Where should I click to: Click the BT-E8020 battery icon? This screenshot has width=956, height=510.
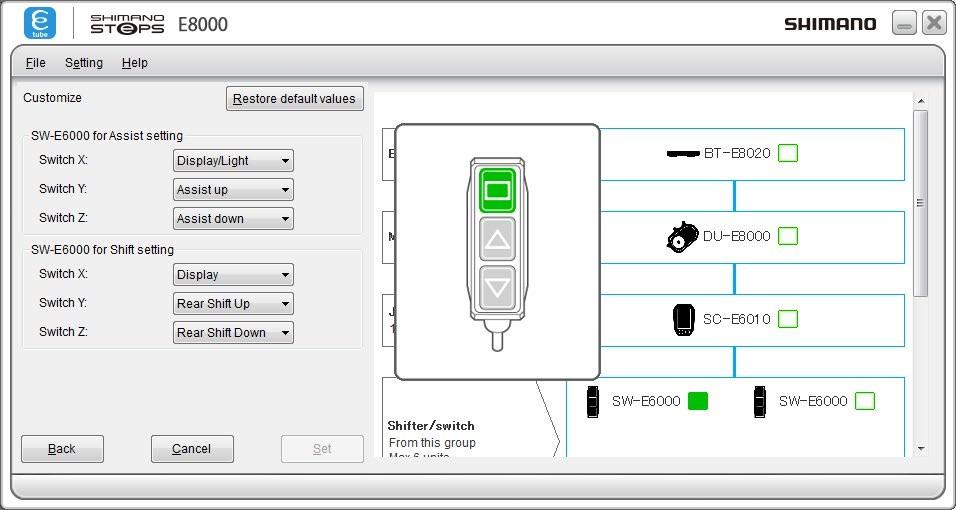click(683, 154)
